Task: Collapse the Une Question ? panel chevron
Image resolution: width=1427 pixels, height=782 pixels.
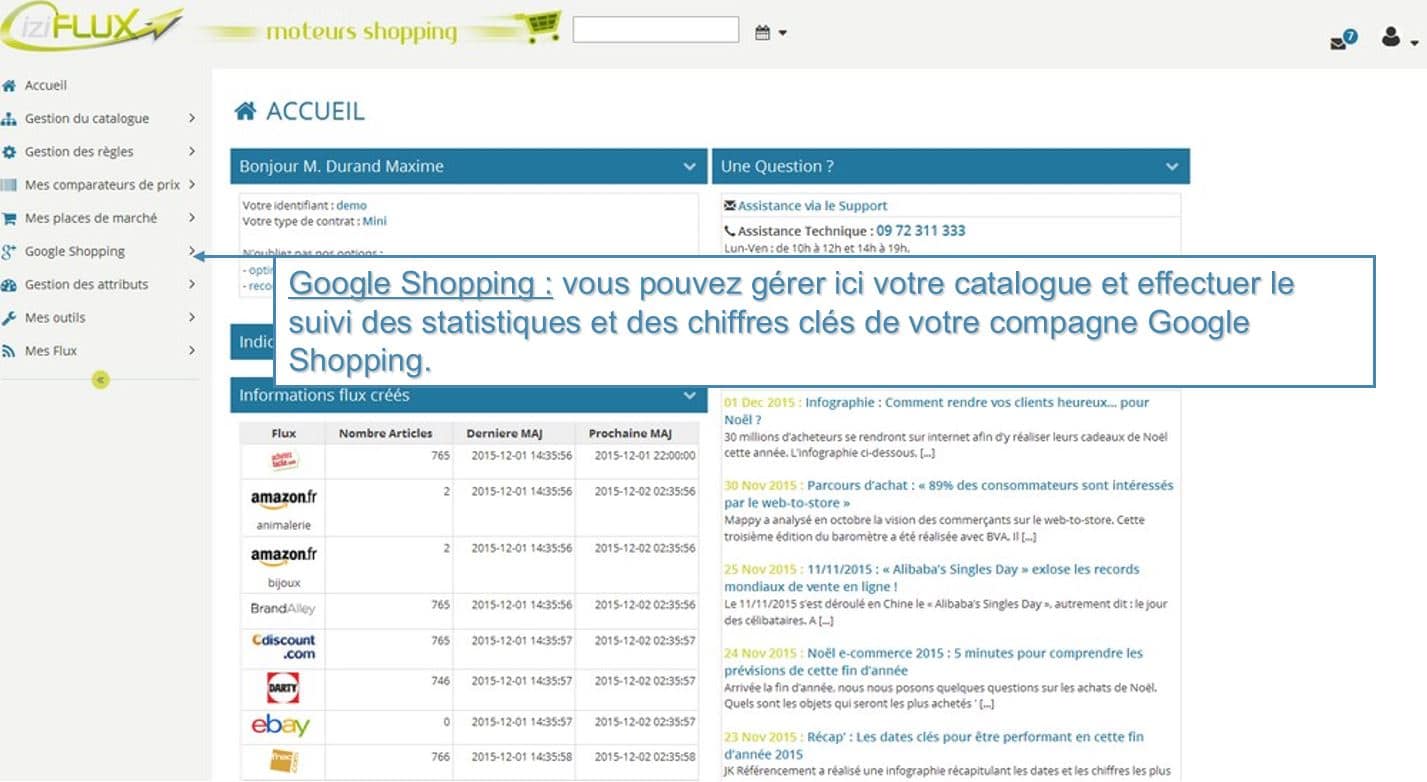Action: (1172, 167)
